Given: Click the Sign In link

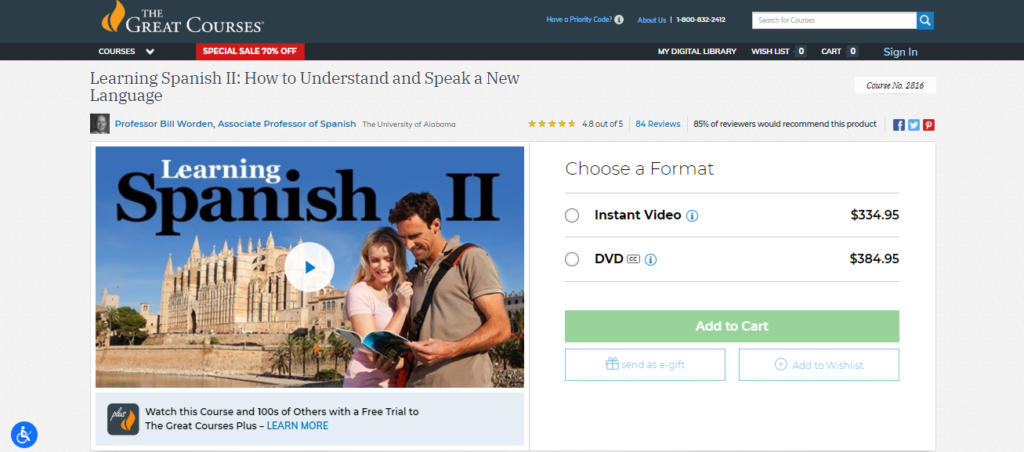Looking at the screenshot, I should pyautogui.click(x=901, y=52).
